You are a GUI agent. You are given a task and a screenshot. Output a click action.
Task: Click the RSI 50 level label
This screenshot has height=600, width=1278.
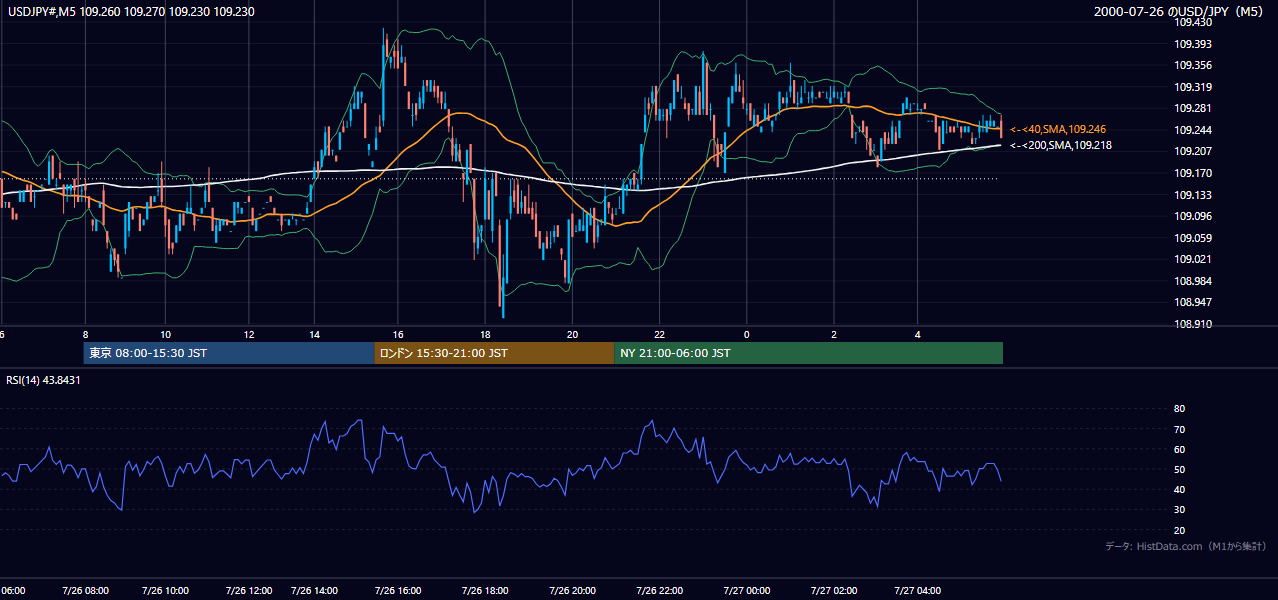[x=1179, y=470]
